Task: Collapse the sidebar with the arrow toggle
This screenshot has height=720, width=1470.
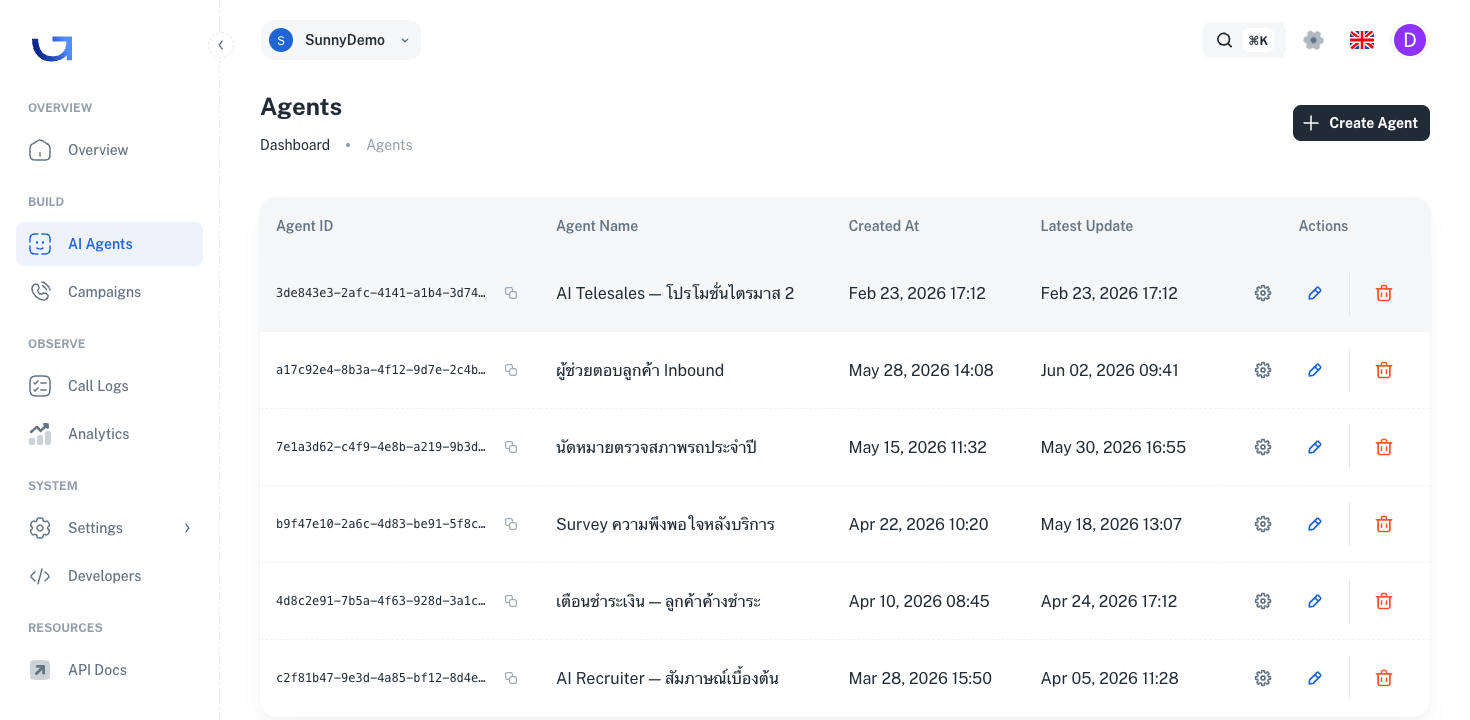Action: [221, 45]
